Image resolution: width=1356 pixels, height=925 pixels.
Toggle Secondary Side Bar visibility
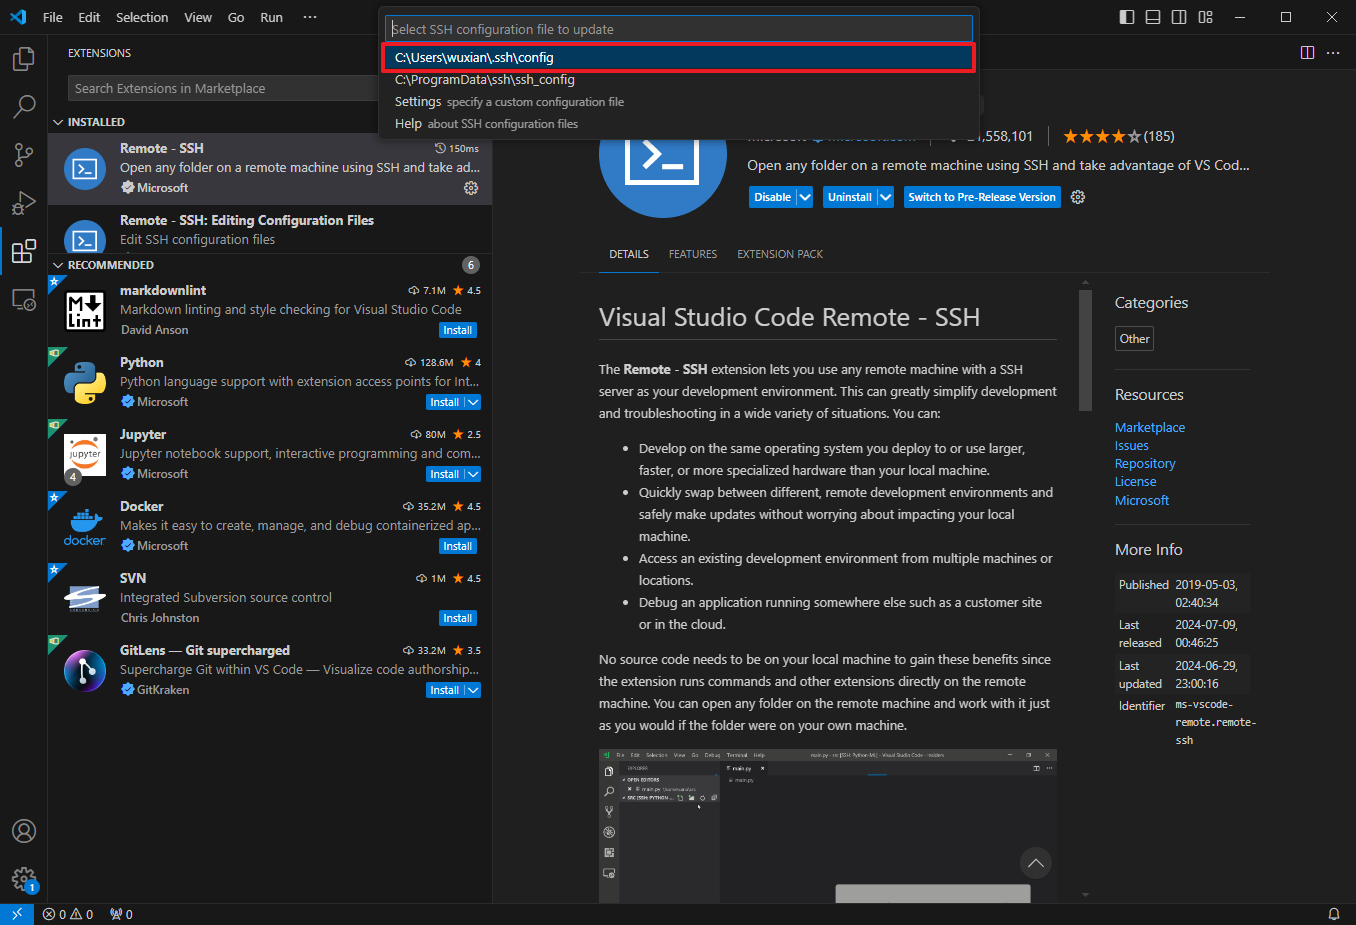point(1179,17)
